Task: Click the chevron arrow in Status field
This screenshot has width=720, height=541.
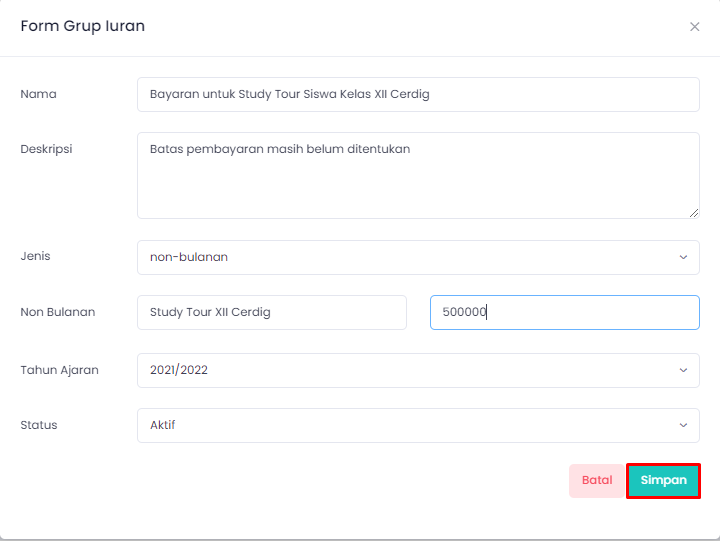Action: pos(683,425)
